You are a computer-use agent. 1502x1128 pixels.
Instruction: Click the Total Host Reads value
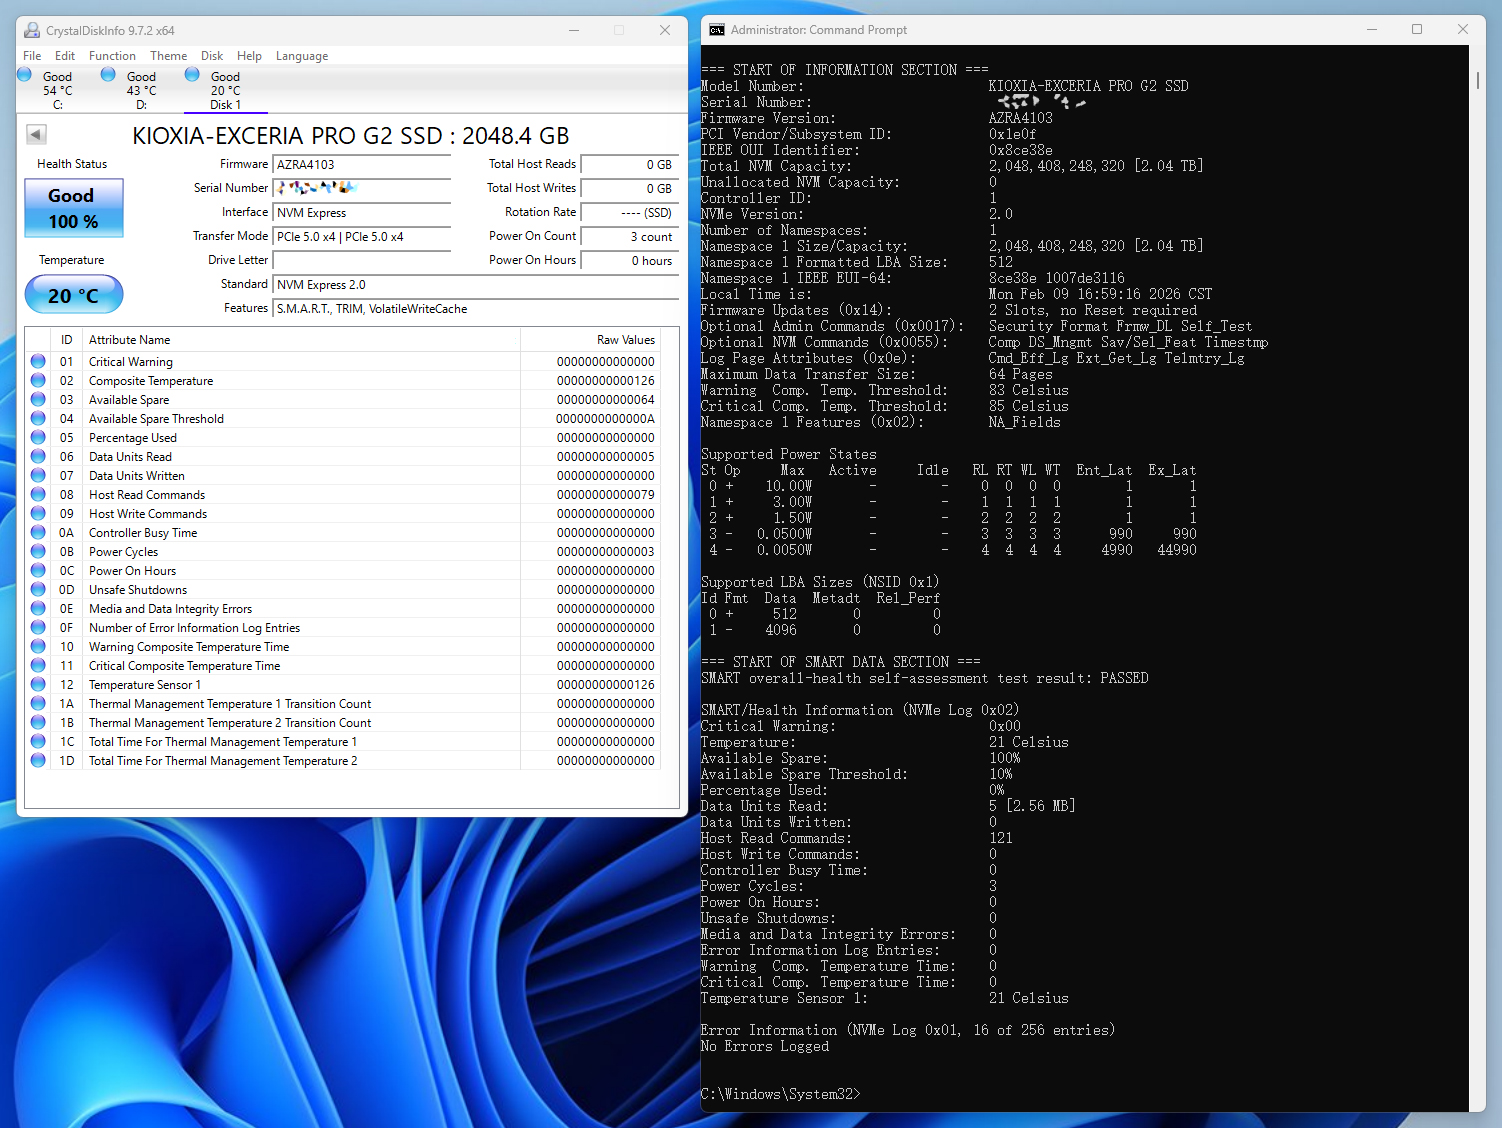point(629,165)
